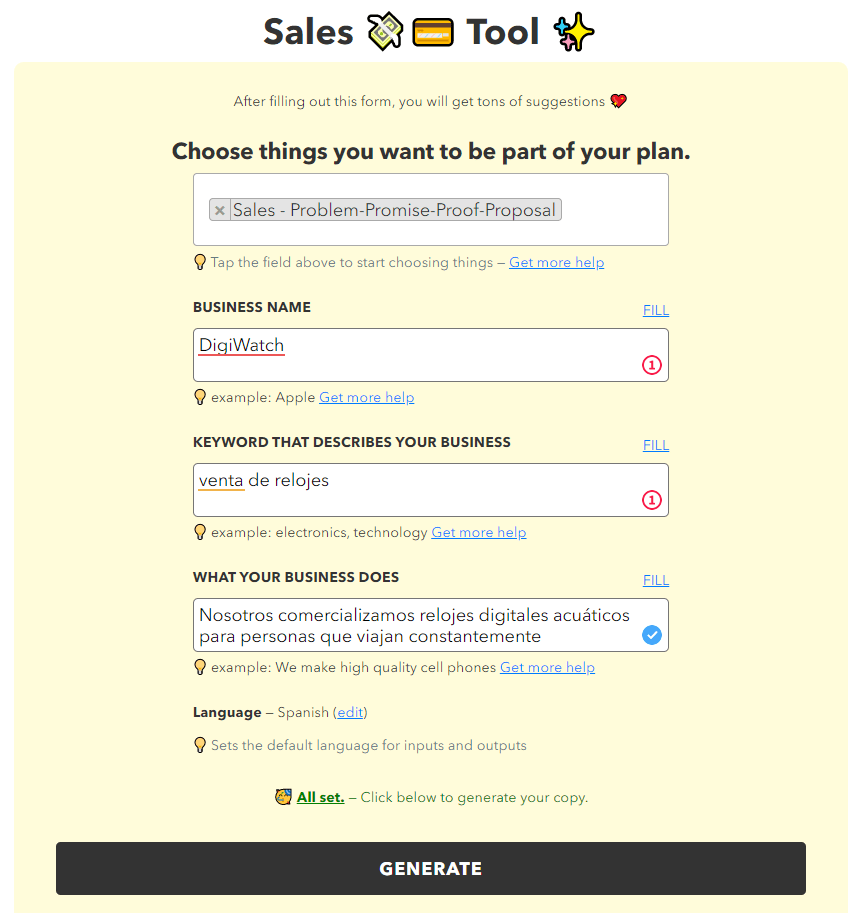The height and width of the screenshot is (913, 866).
Task: Click the blue checkmark icon in business description
Action: (x=651, y=635)
